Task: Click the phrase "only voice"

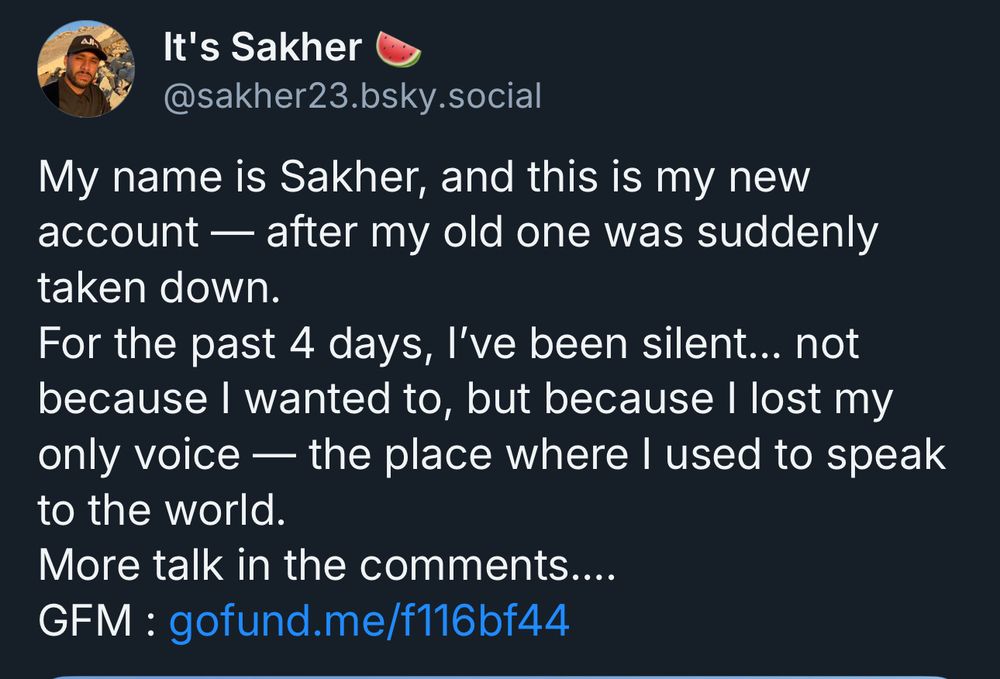Action: click(138, 455)
